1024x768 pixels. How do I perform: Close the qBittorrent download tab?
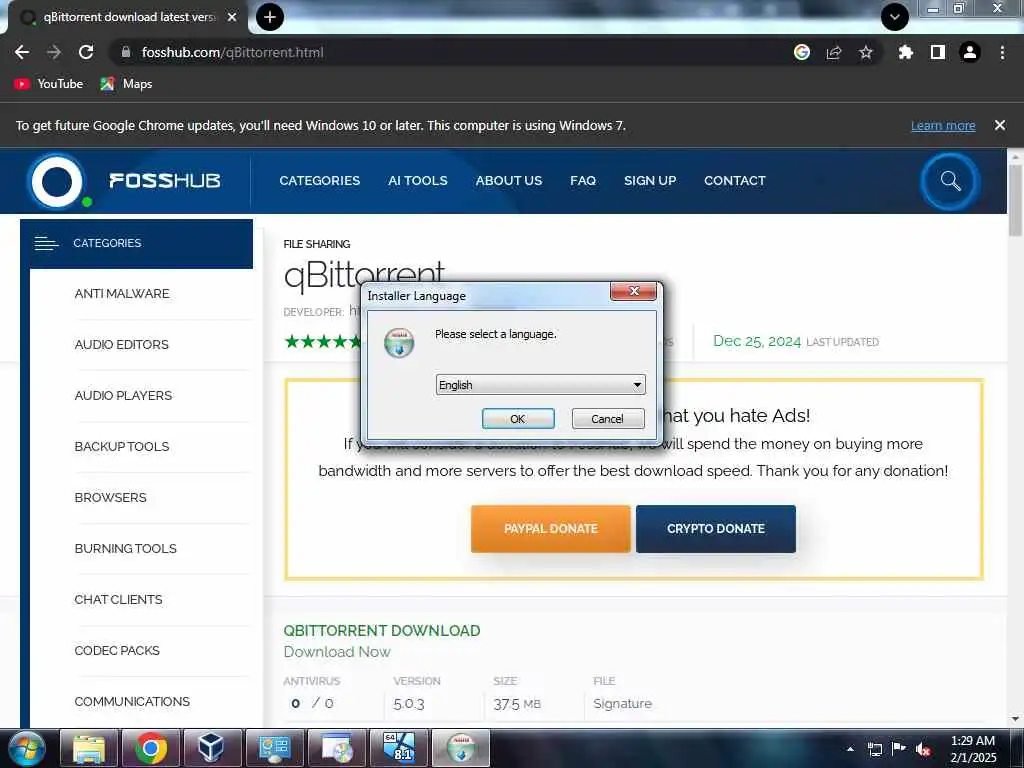pos(232,17)
